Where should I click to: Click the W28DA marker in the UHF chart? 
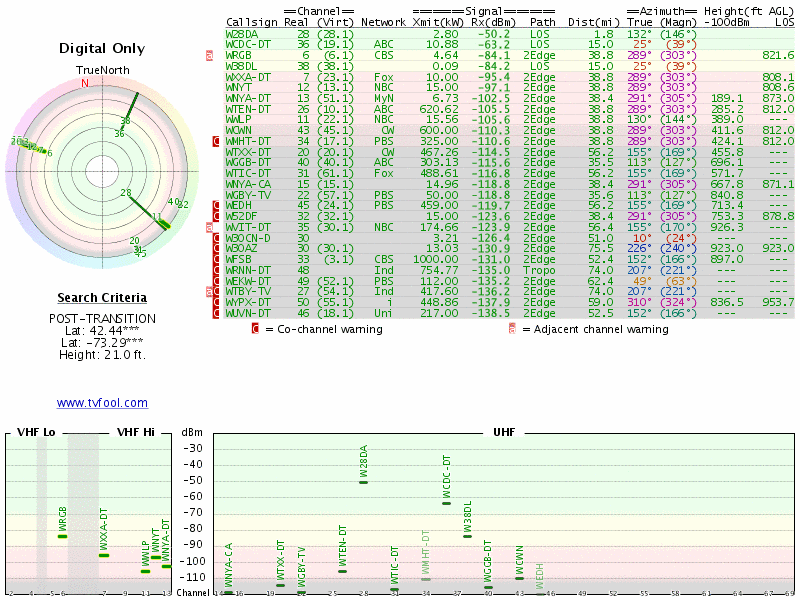click(x=364, y=482)
